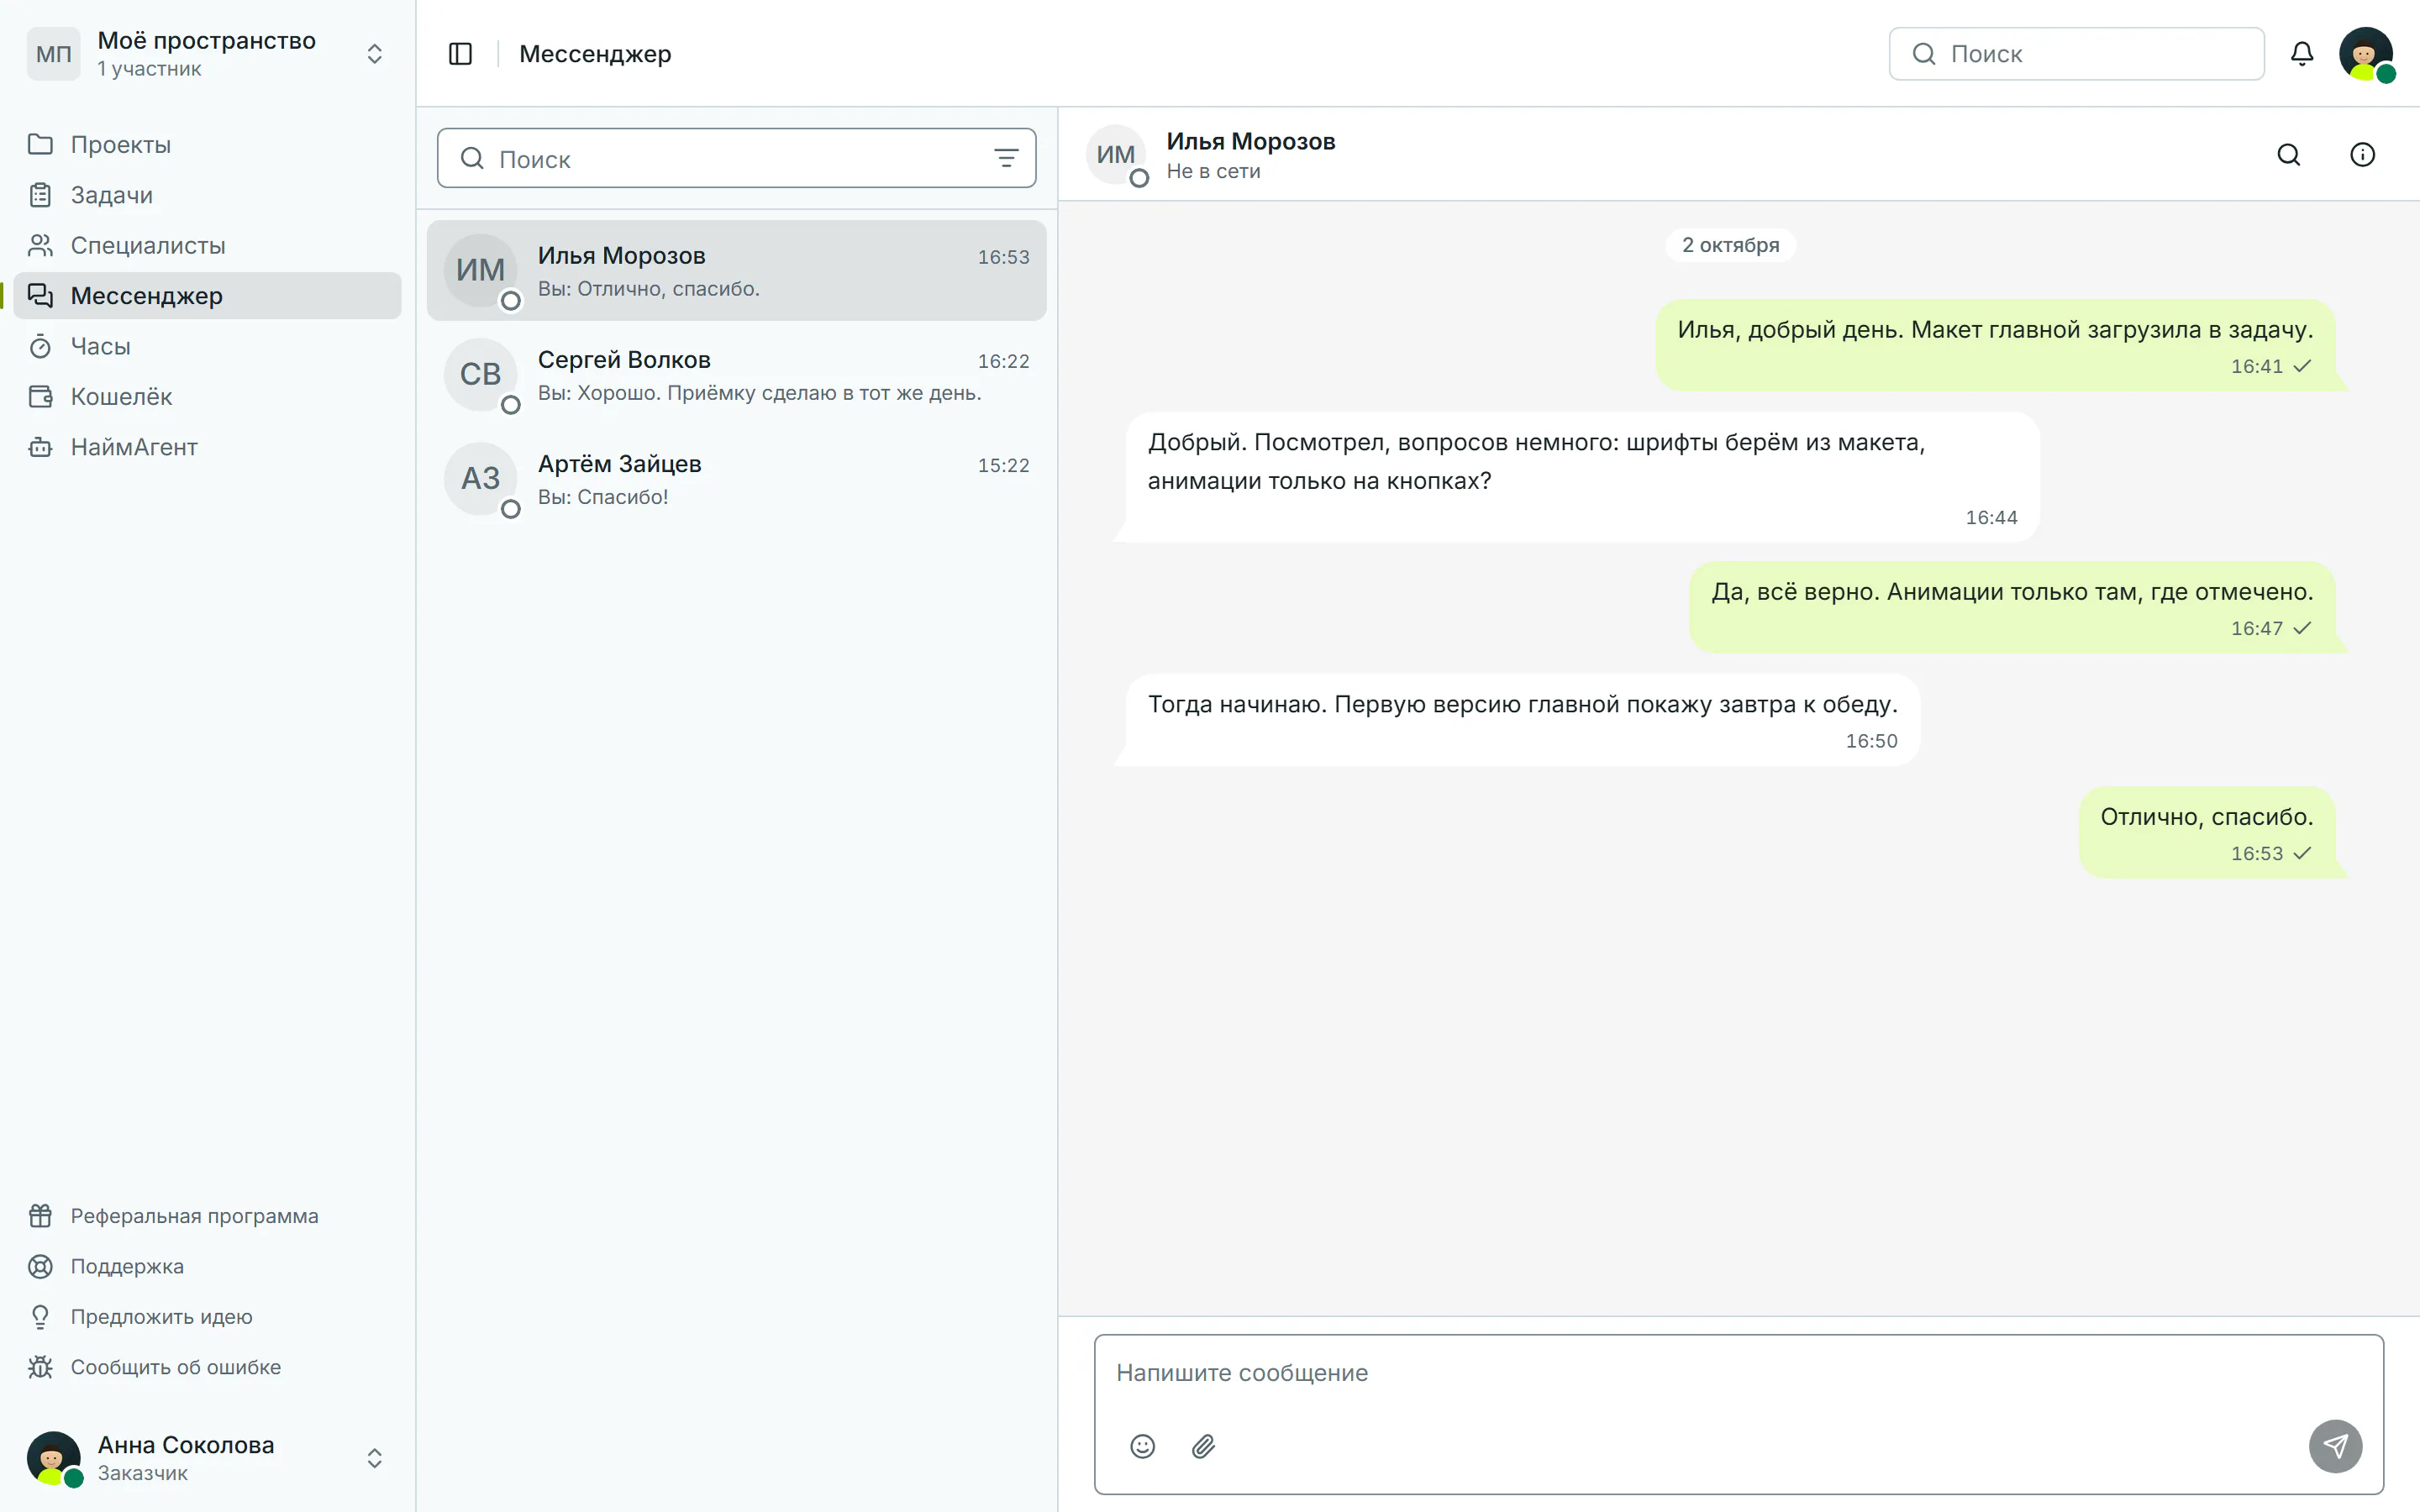Open Часы section
This screenshot has width=2420, height=1512.
click(207, 346)
